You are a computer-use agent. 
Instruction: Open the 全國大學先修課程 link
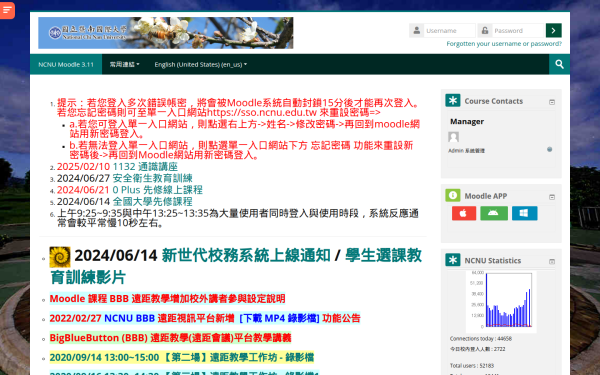(x=152, y=202)
